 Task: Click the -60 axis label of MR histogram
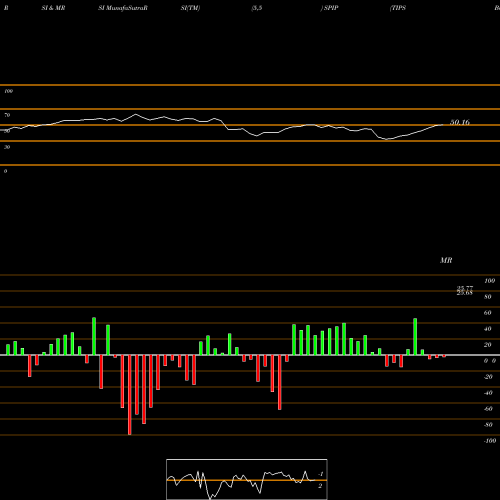(x=488, y=409)
